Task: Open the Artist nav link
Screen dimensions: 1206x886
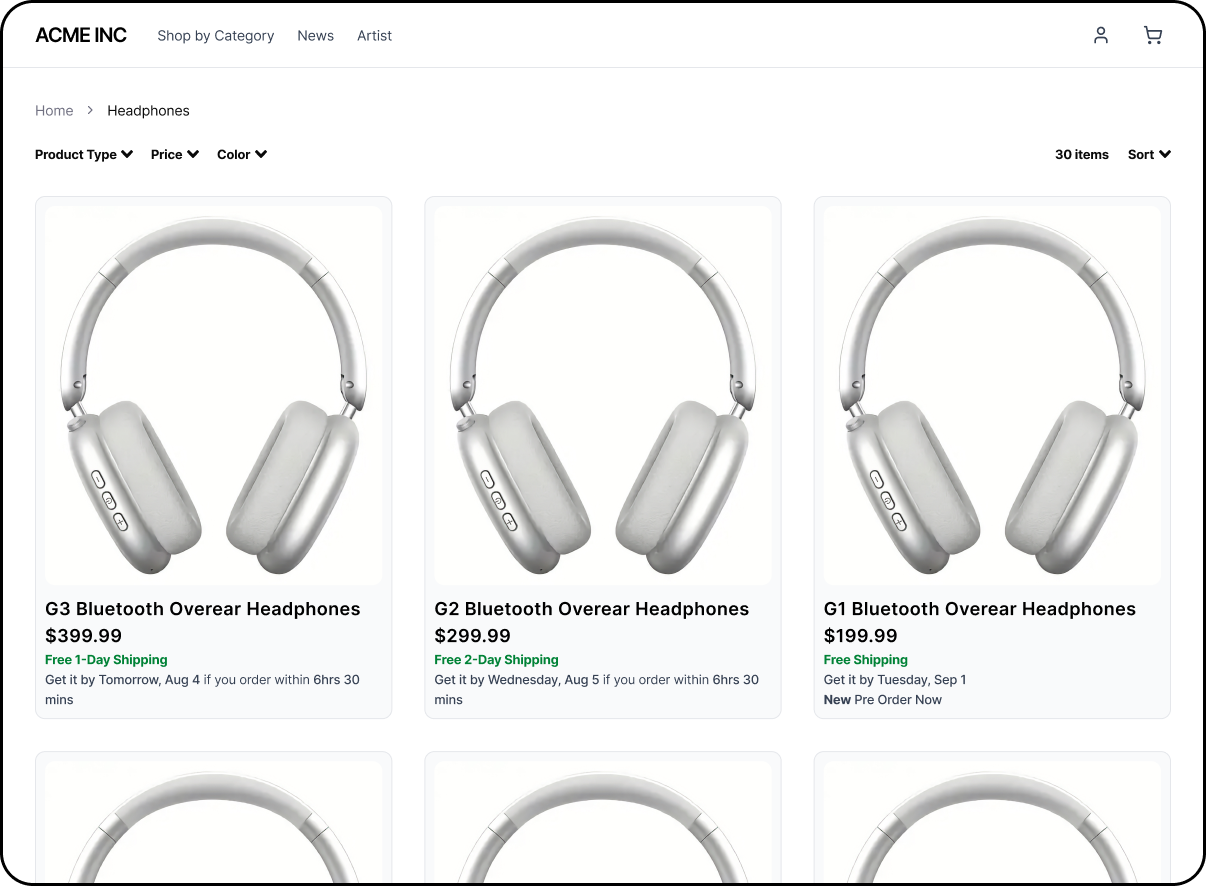Action: coord(374,35)
